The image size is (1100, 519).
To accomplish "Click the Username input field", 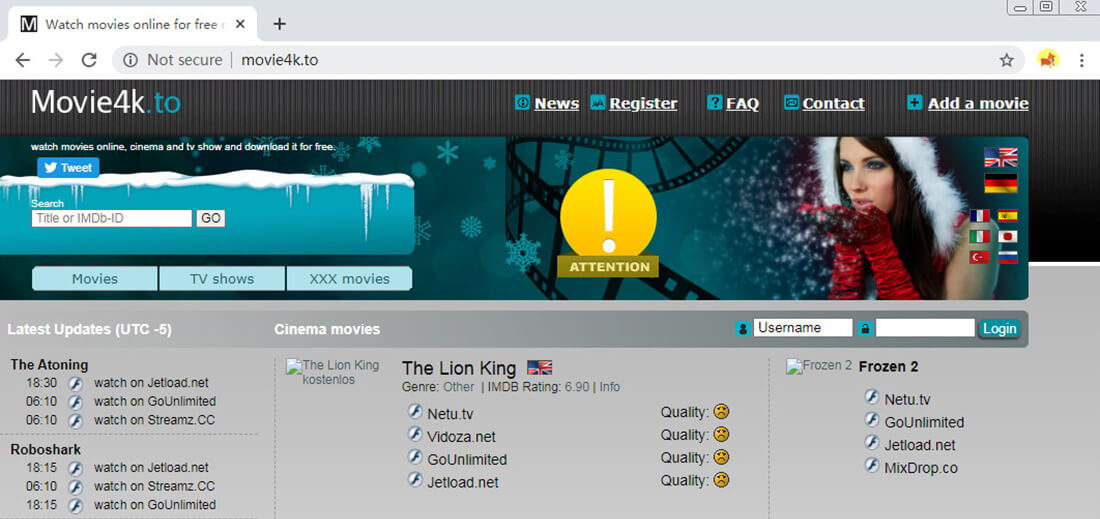I will [x=803, y=328].
